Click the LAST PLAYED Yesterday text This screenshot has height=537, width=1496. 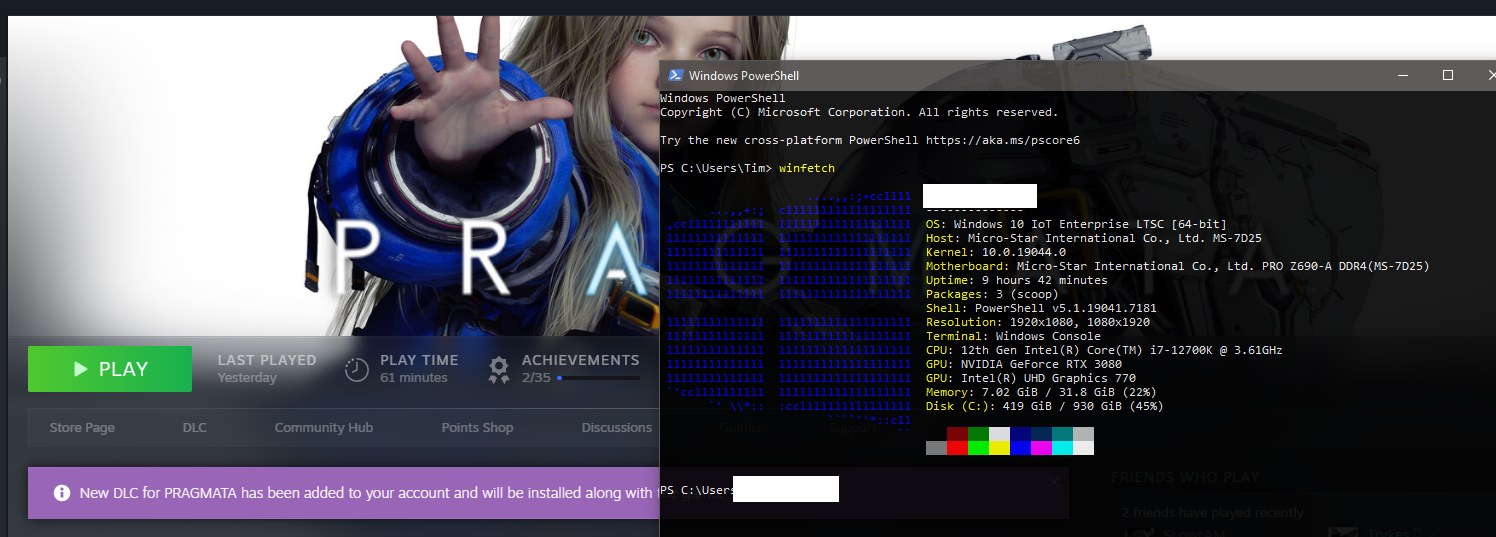point(267,368)
